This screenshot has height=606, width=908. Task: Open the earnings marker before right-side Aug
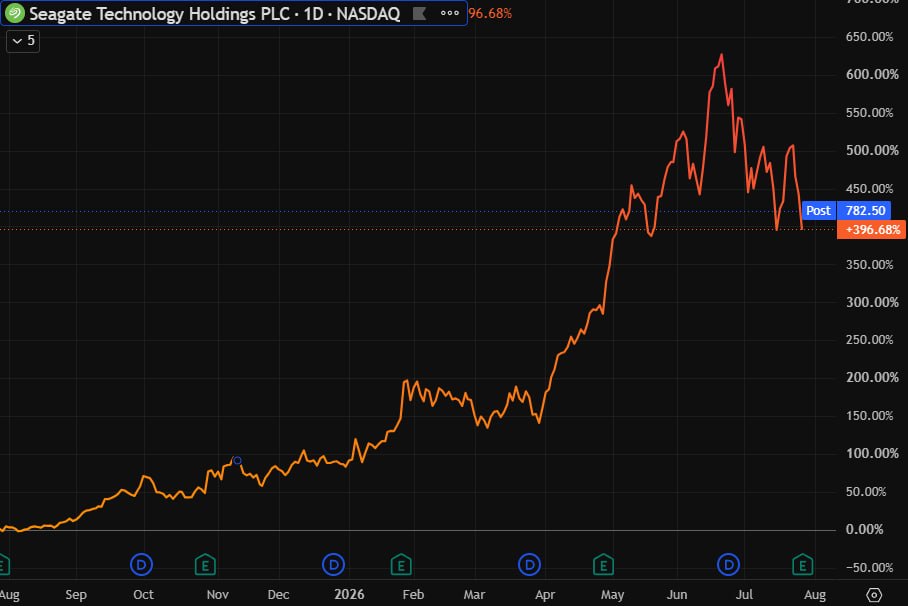pos(803,564)
